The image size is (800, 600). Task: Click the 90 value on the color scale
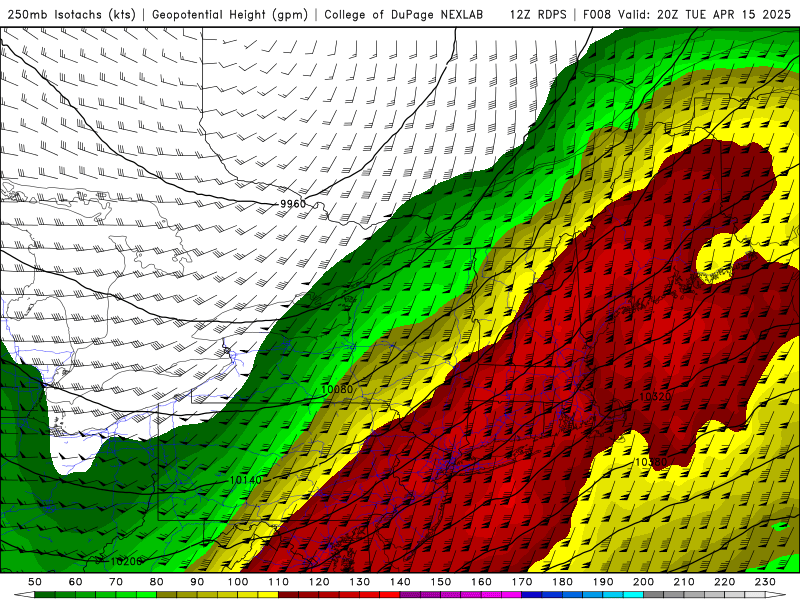coord(197,582)
